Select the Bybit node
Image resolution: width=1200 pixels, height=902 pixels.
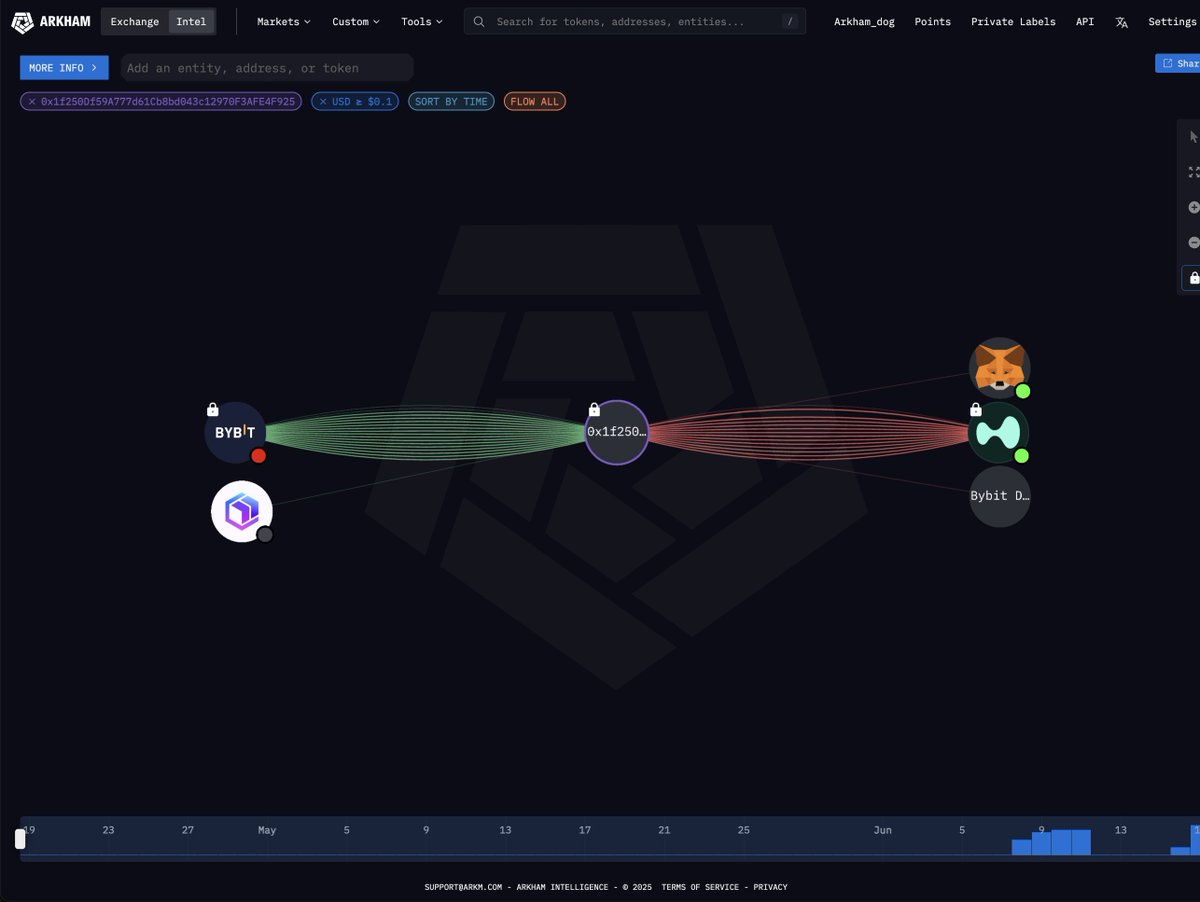(236, 433)
